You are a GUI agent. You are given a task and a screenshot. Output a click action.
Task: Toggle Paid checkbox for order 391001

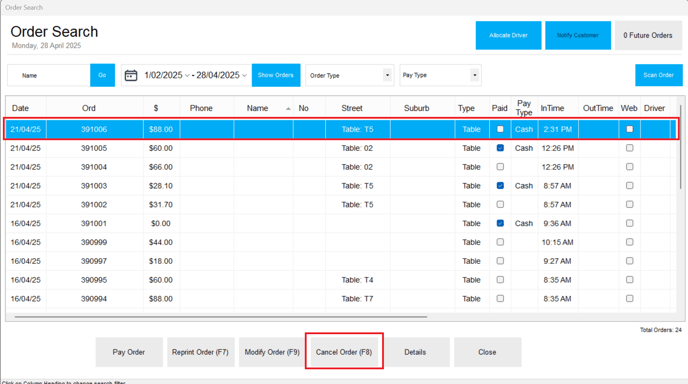pos(500,223)
